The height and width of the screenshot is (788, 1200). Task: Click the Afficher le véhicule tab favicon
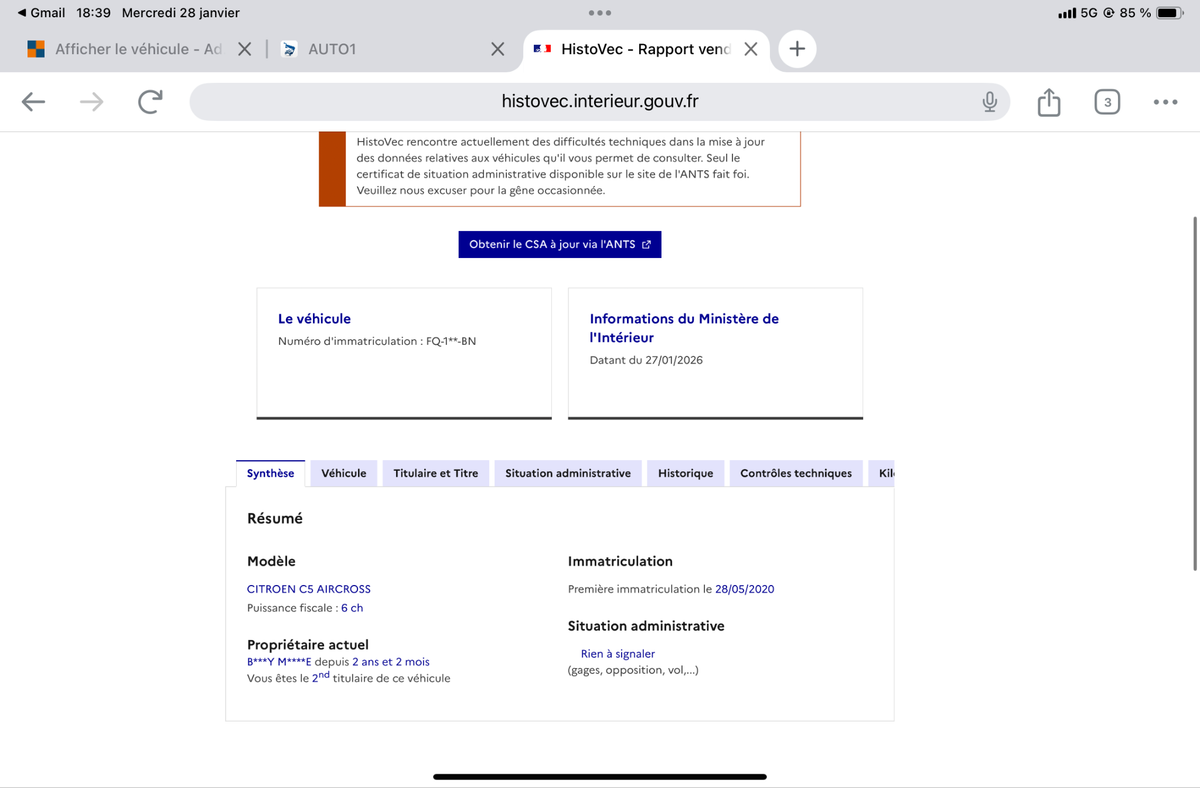pos(36,49)
